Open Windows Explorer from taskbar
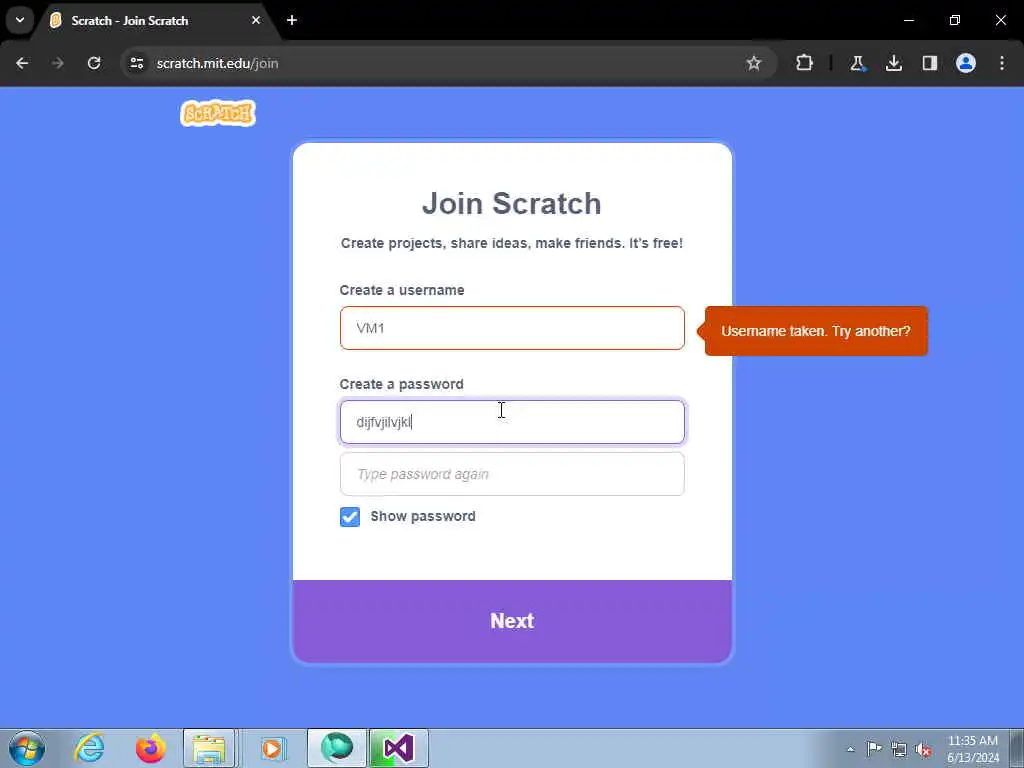Screen dimensions: 1024x768 209,748
